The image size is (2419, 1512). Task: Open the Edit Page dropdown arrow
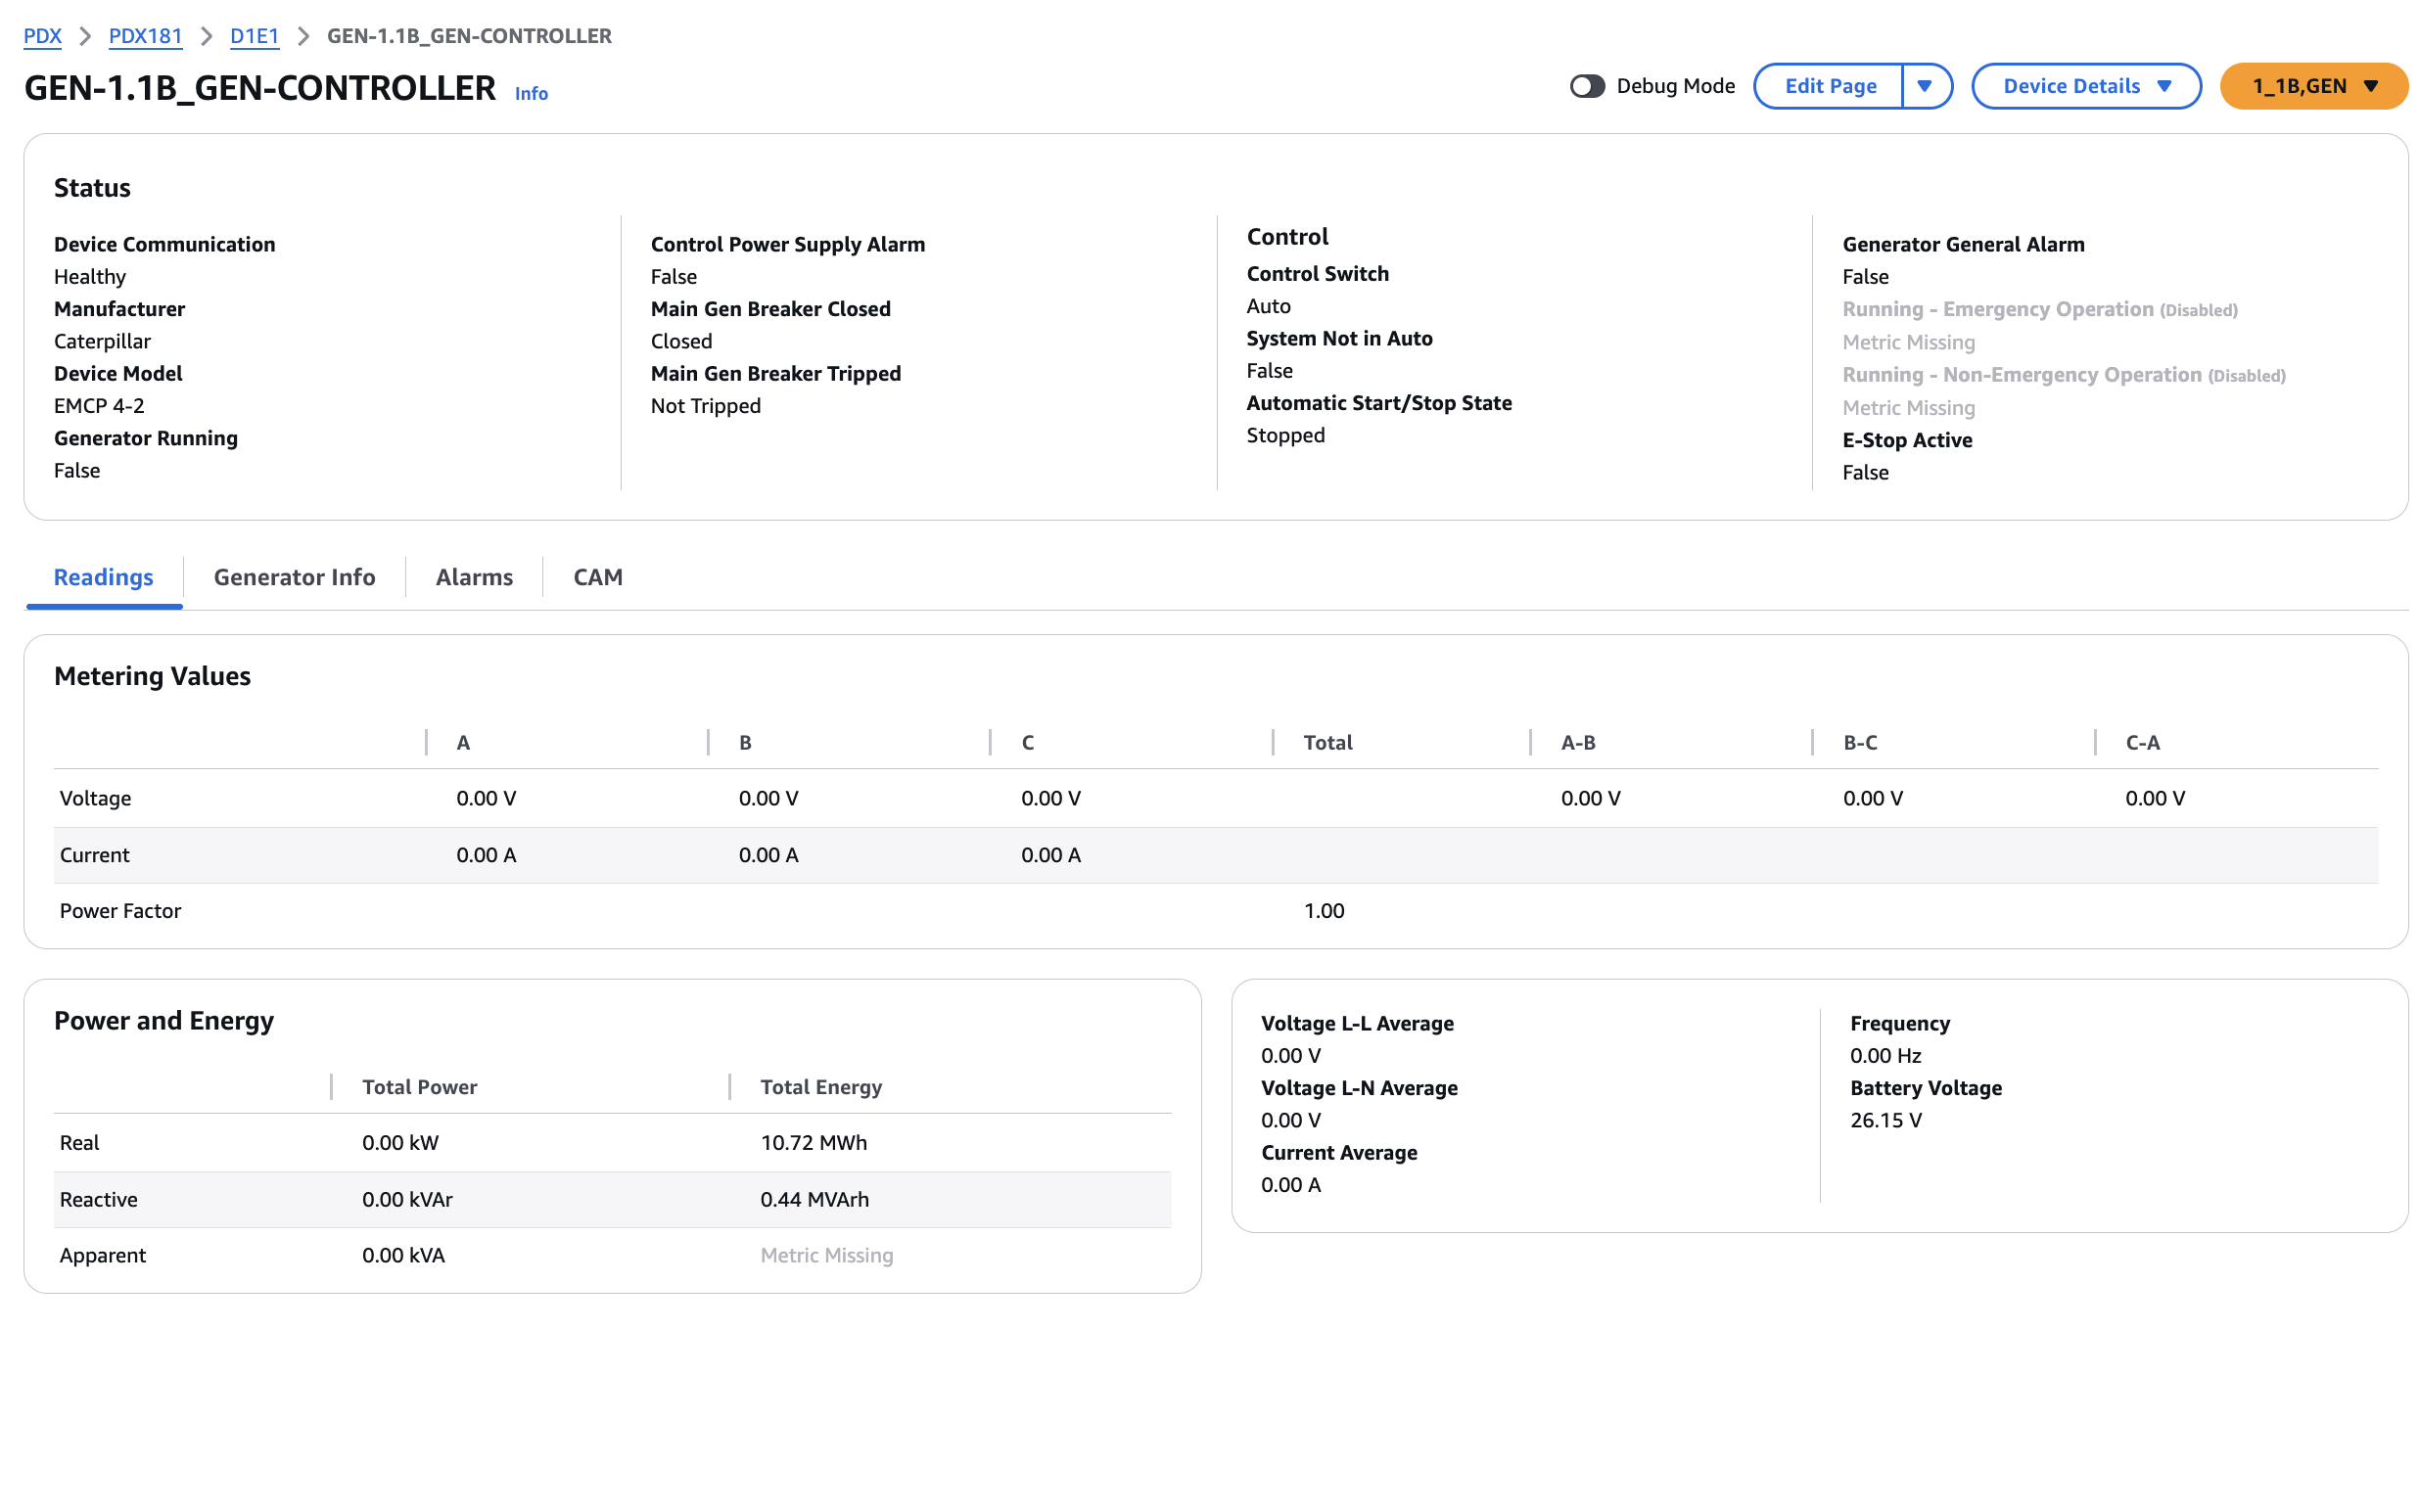pos(1926,86)
